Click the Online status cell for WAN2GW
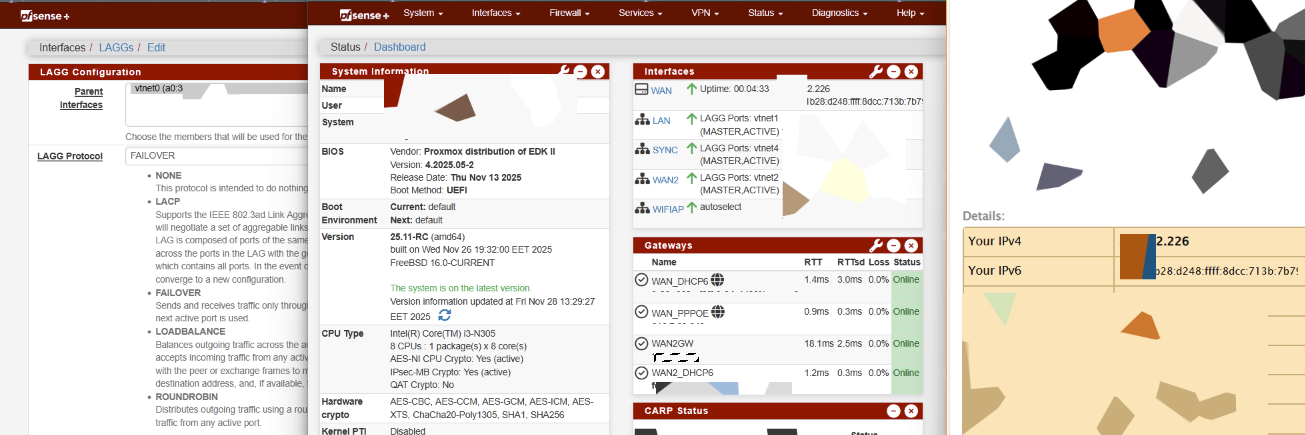Viewport: 1305px width, 435px height. 906,344
